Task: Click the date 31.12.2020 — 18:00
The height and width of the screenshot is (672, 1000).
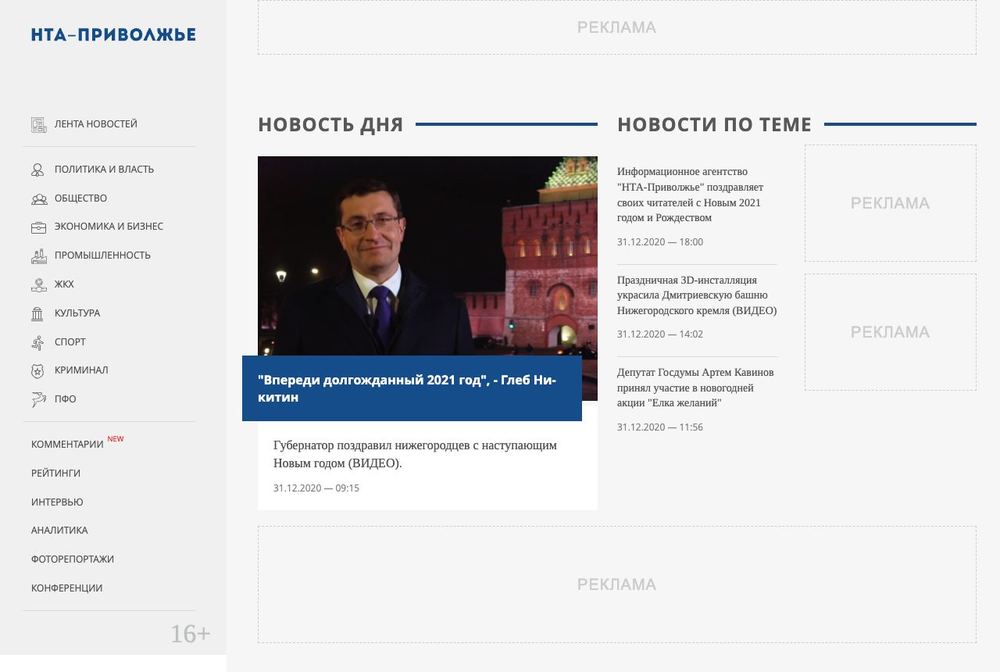Action: click(x=660, y=242)
